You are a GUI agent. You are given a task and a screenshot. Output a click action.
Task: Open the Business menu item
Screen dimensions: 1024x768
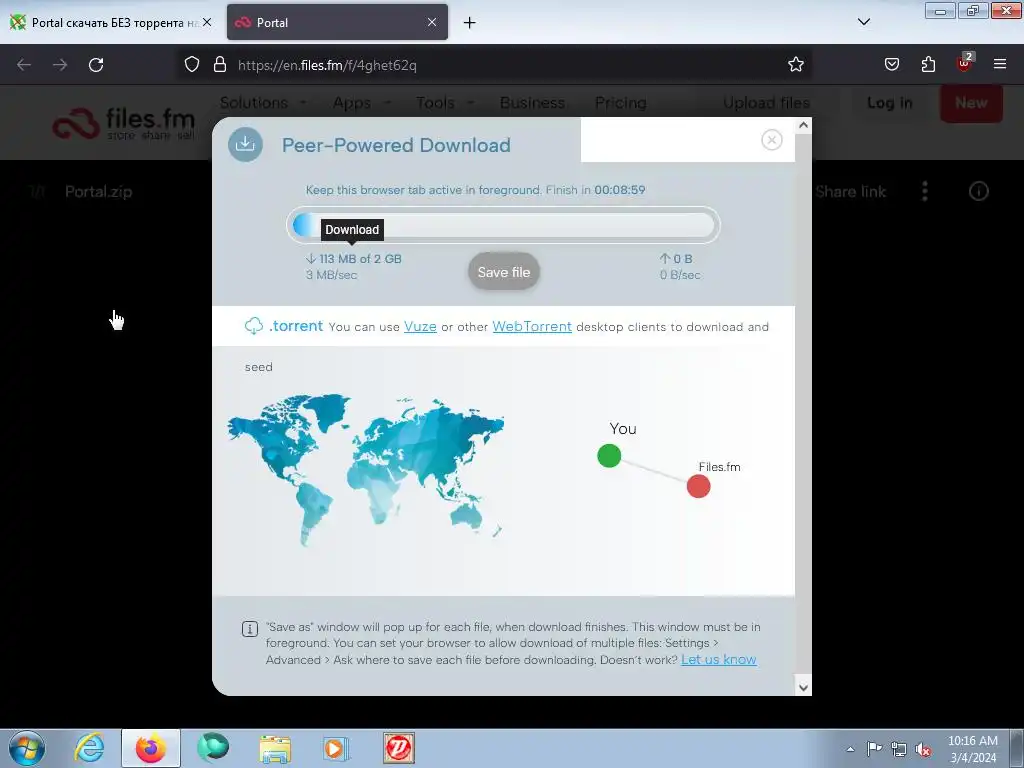532,103
